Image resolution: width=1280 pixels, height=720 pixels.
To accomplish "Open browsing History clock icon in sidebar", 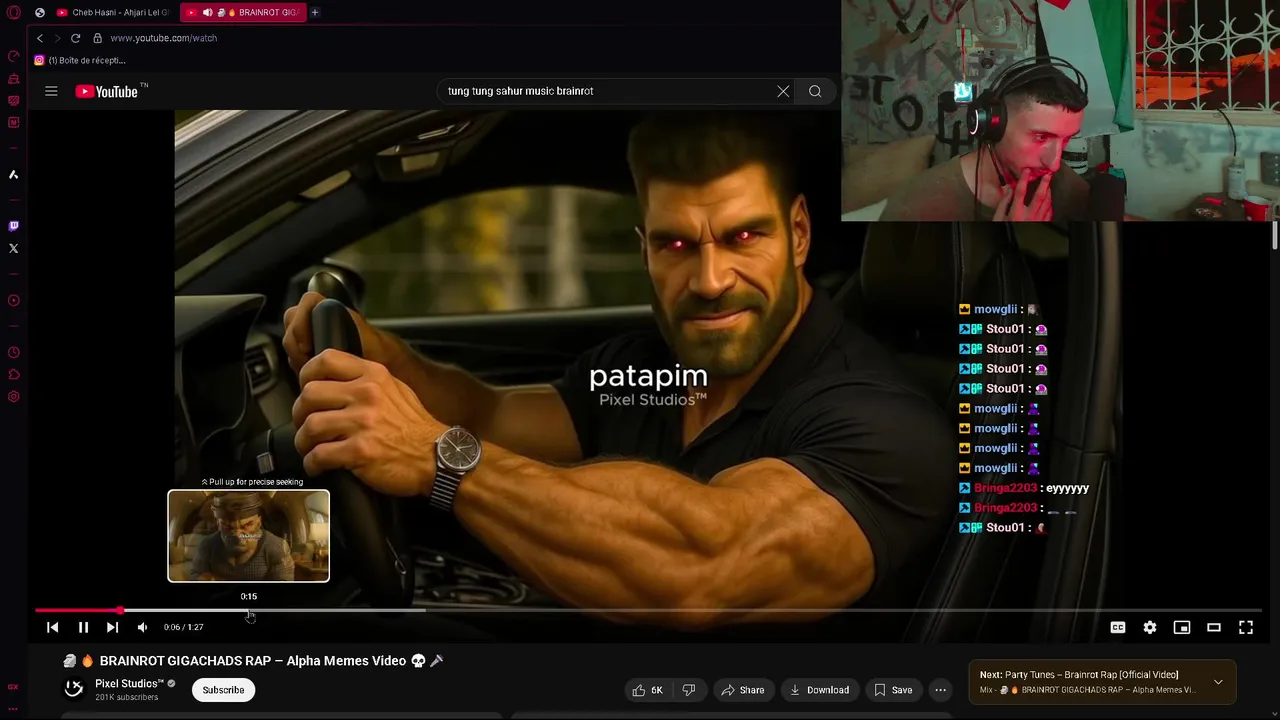I will [14, 353].
